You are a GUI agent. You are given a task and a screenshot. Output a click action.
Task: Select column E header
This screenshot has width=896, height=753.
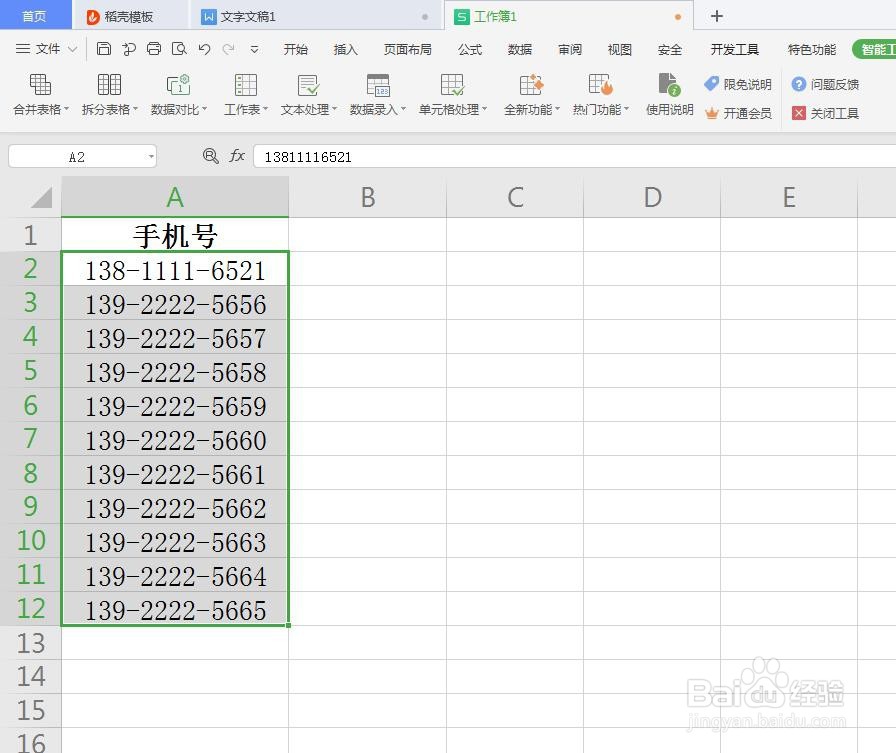click(x=789, y=197)
